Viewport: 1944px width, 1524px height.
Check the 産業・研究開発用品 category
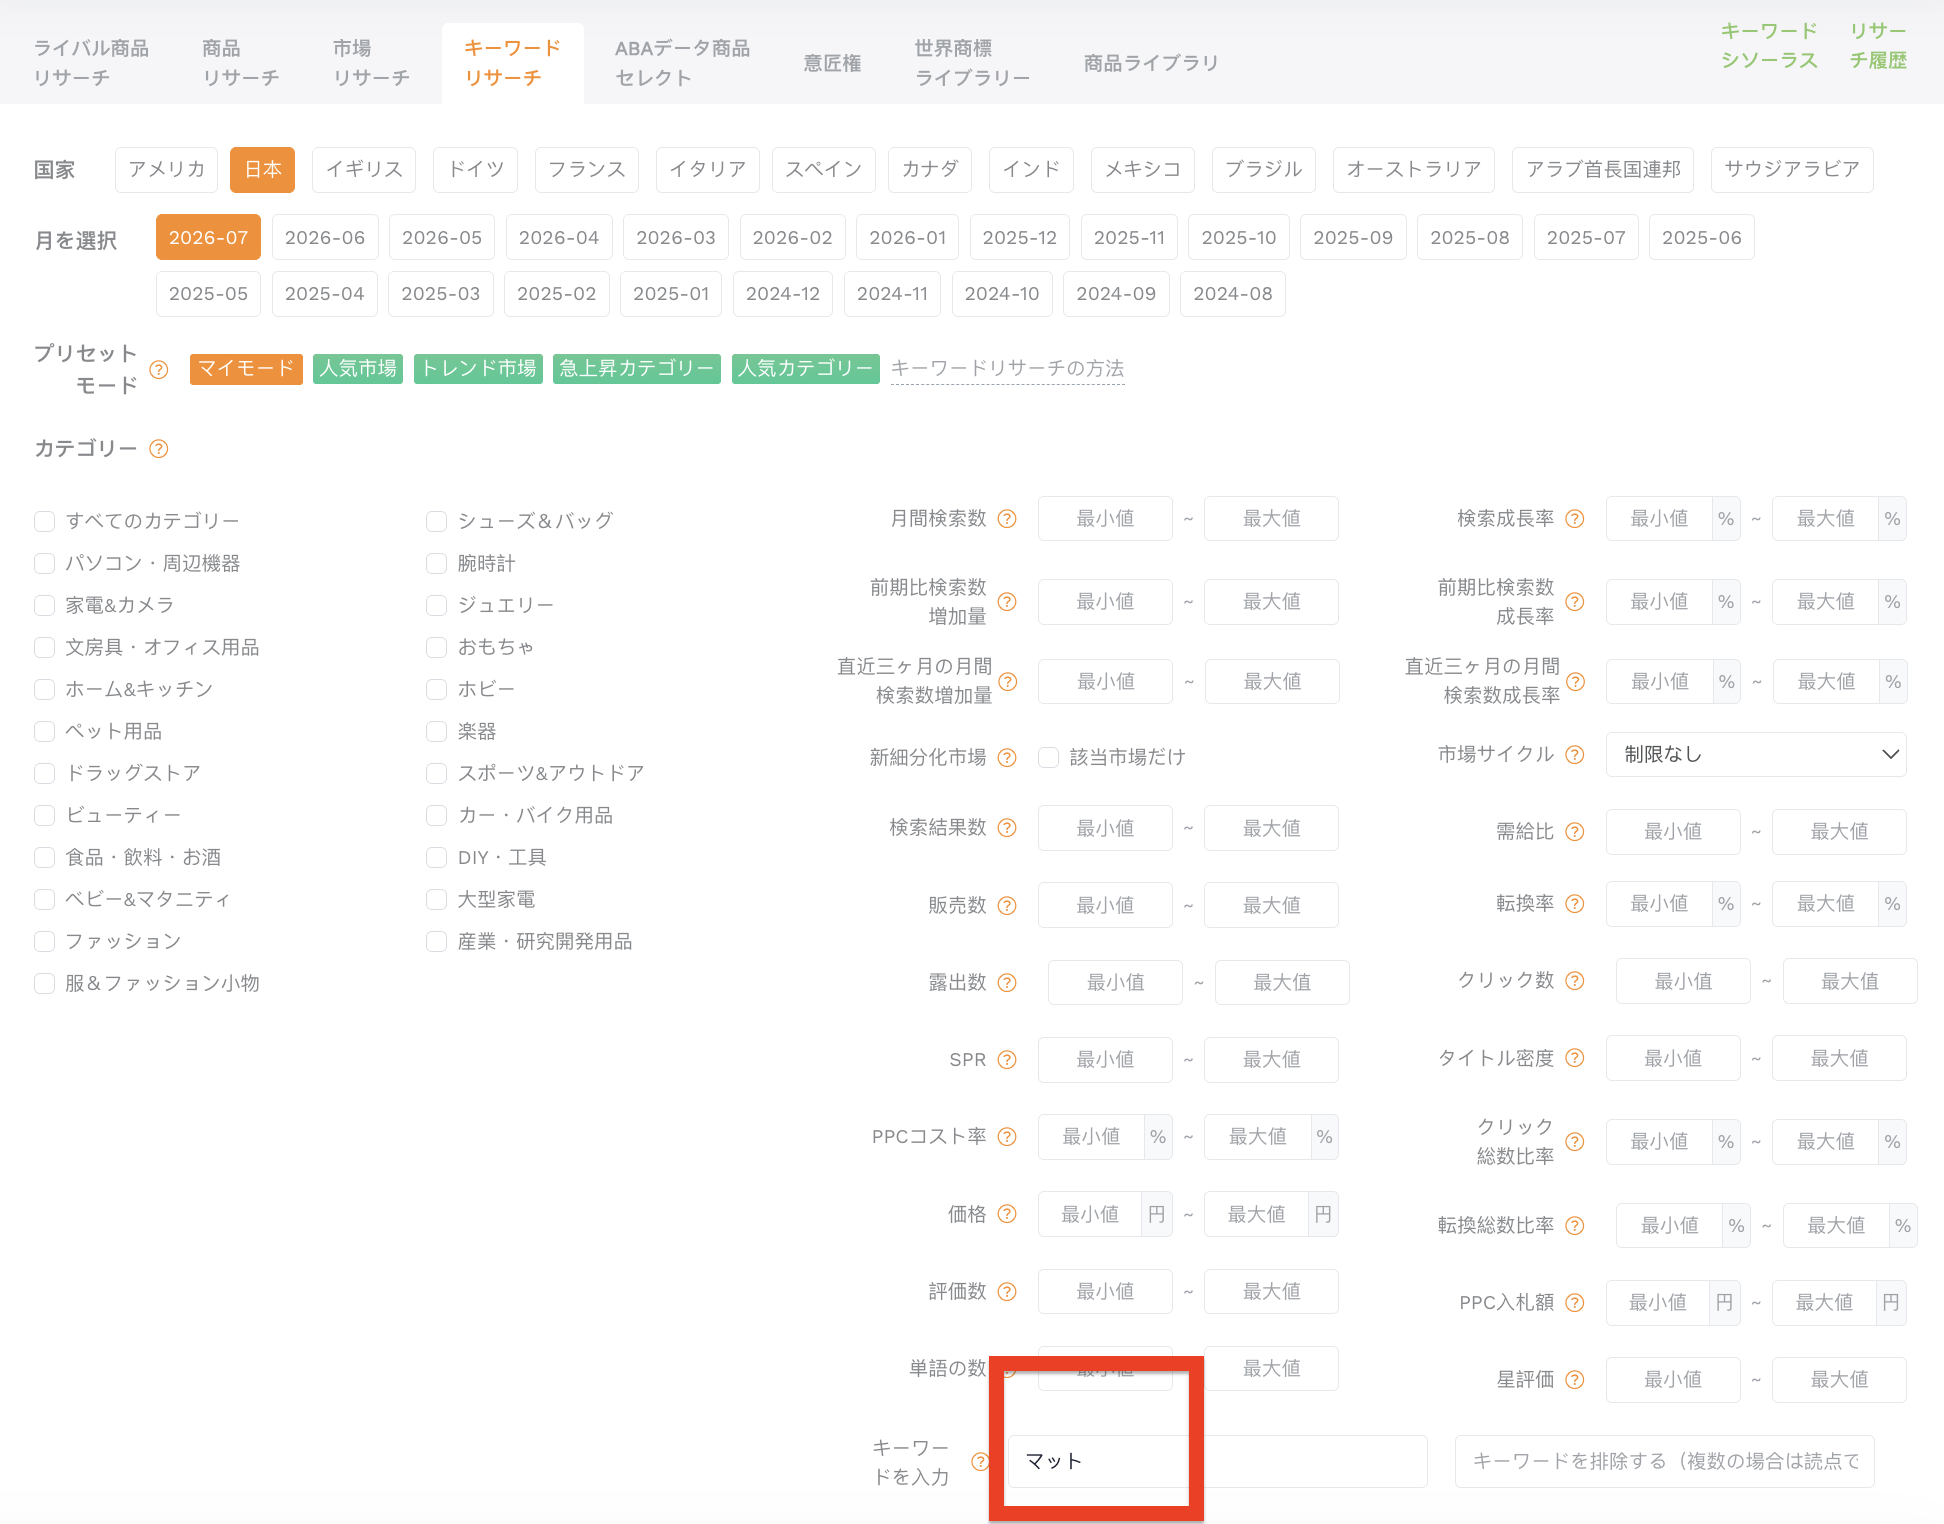click(436, 941)
